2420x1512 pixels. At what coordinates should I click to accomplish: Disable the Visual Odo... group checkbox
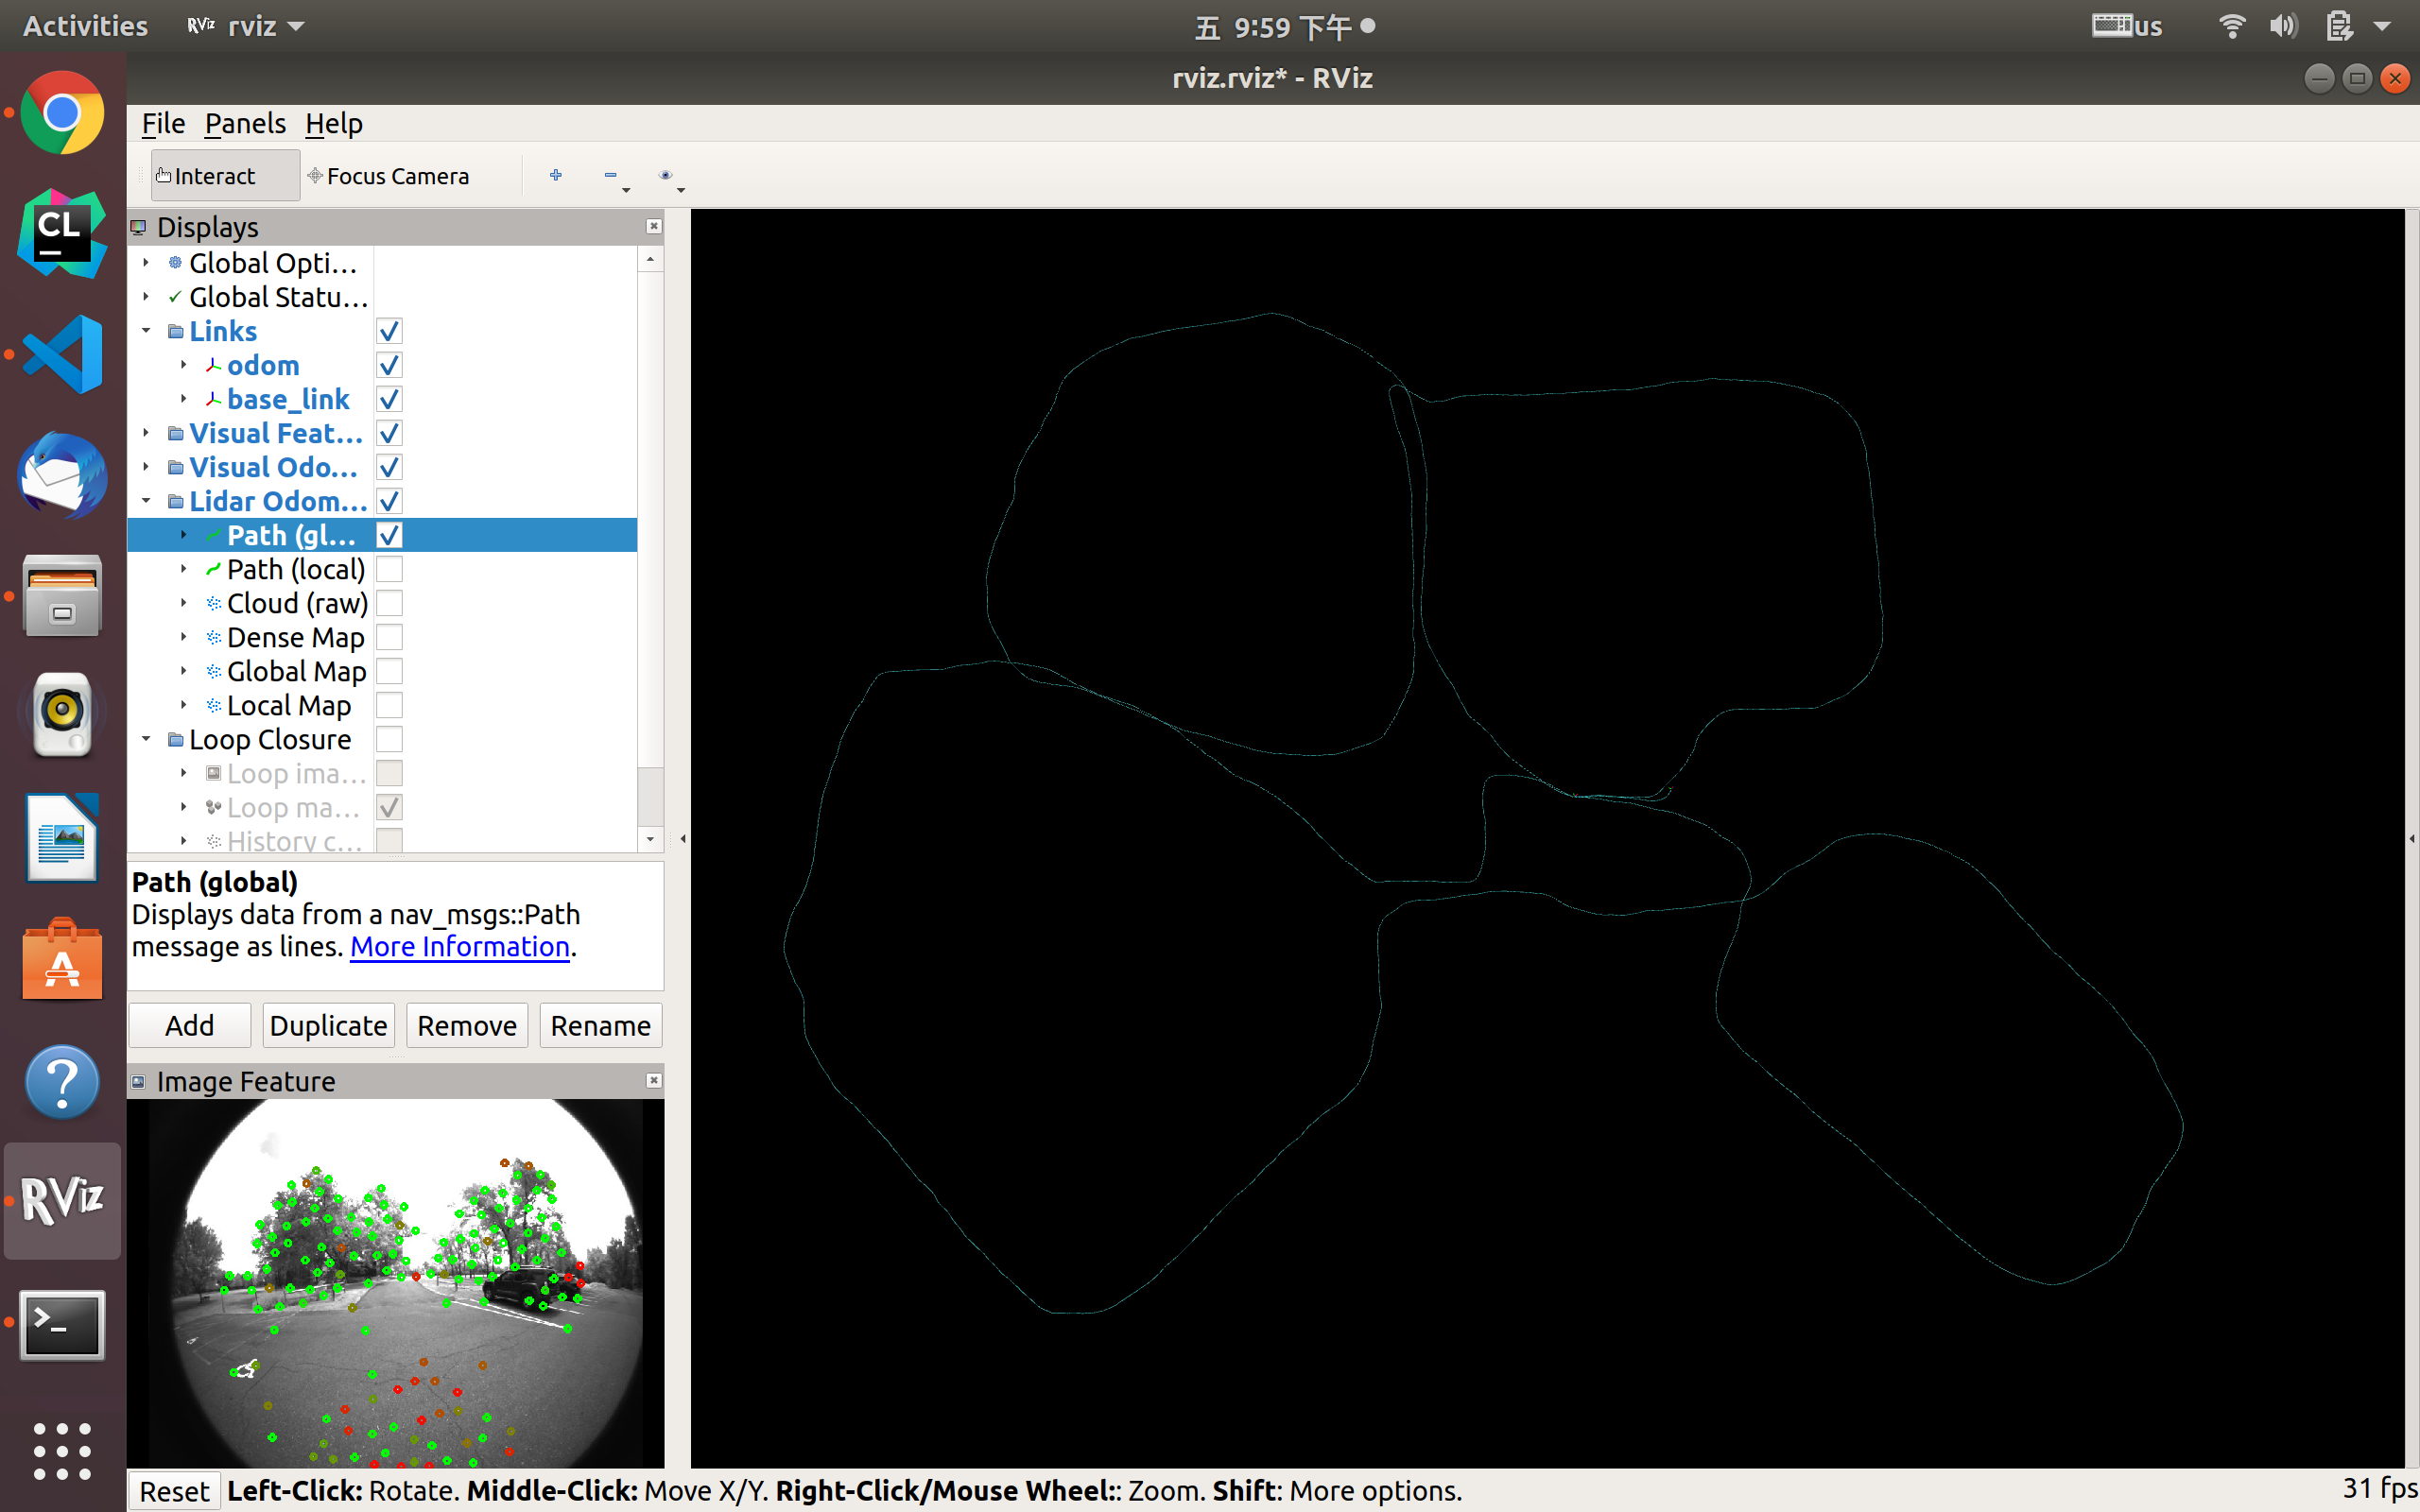tap(389, 467)
